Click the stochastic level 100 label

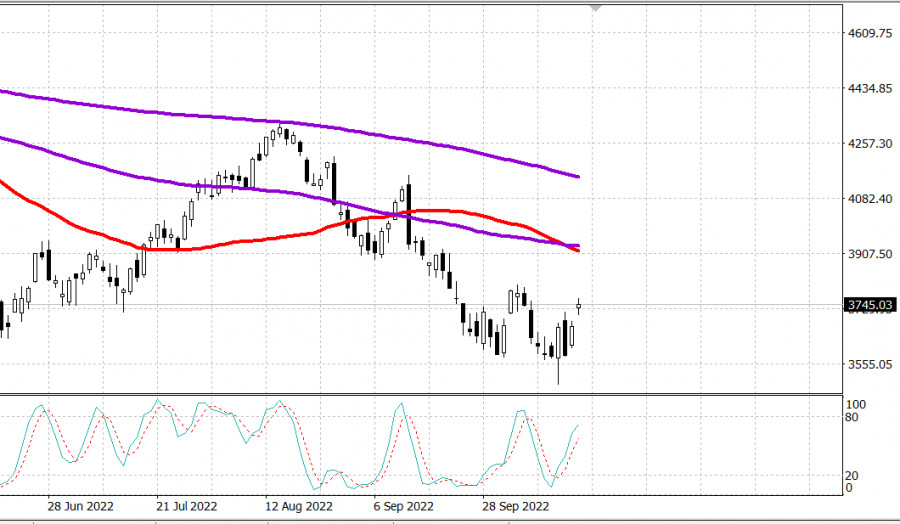[x=856, y=405]
